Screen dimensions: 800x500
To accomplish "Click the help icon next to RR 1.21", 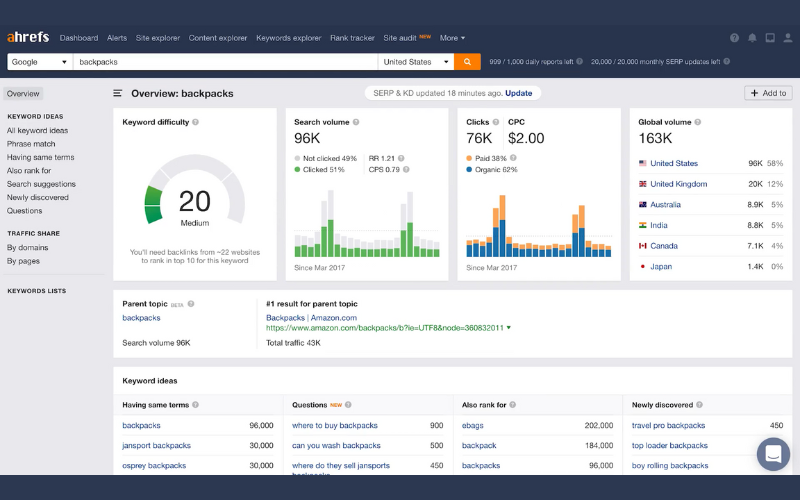I will [x=401, y=158].
